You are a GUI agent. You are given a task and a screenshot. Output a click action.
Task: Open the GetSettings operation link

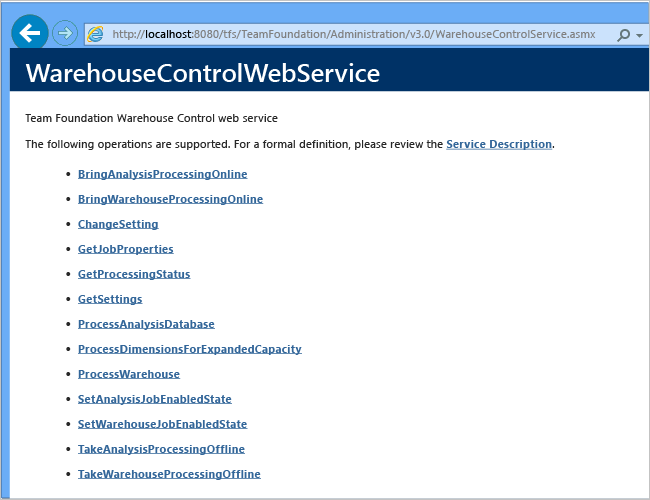tap(110, 299)
